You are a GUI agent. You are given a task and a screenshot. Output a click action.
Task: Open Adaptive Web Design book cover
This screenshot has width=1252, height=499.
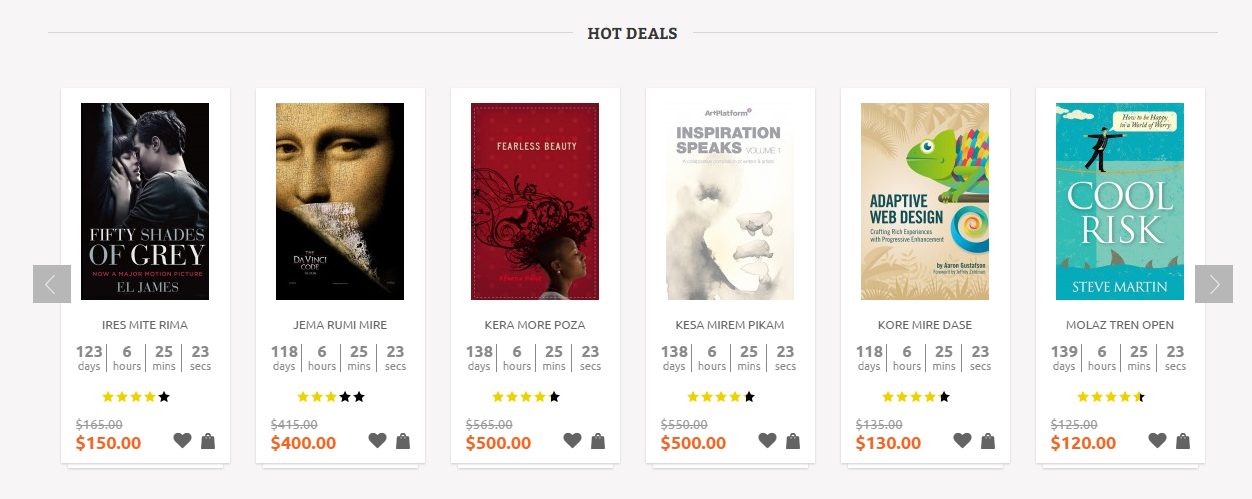[925, 201]
